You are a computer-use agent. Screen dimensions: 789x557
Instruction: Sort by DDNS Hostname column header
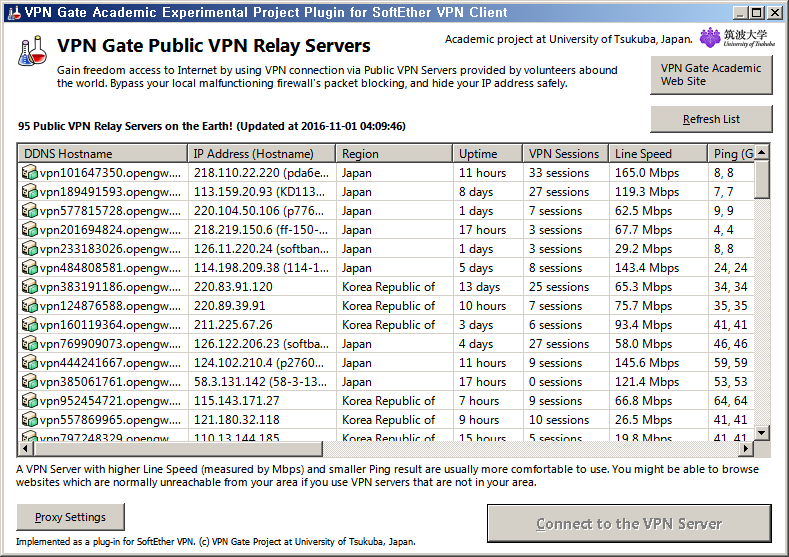(x=102, y=154)
